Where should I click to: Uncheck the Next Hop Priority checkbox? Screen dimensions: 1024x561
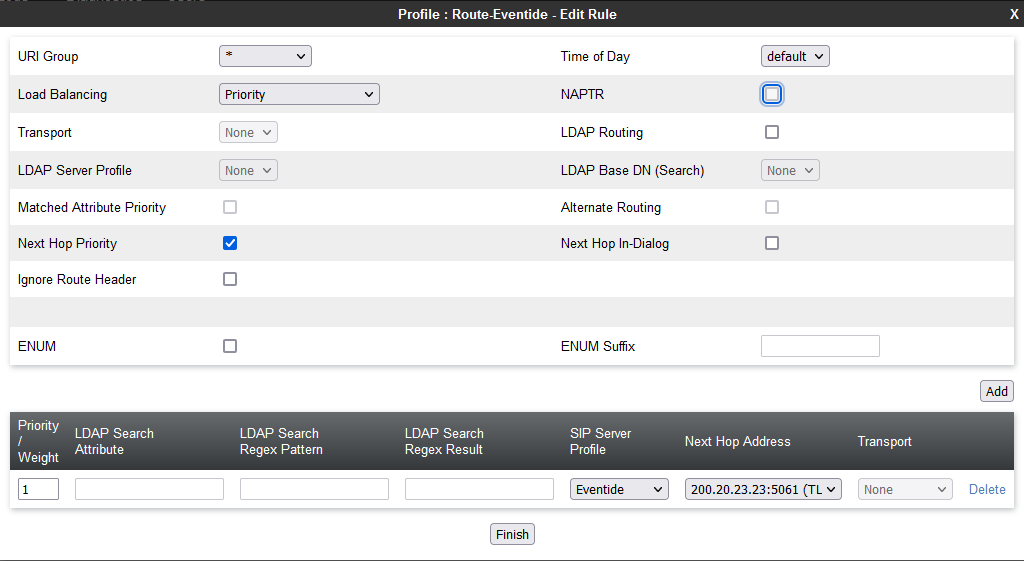coord(230,243)
